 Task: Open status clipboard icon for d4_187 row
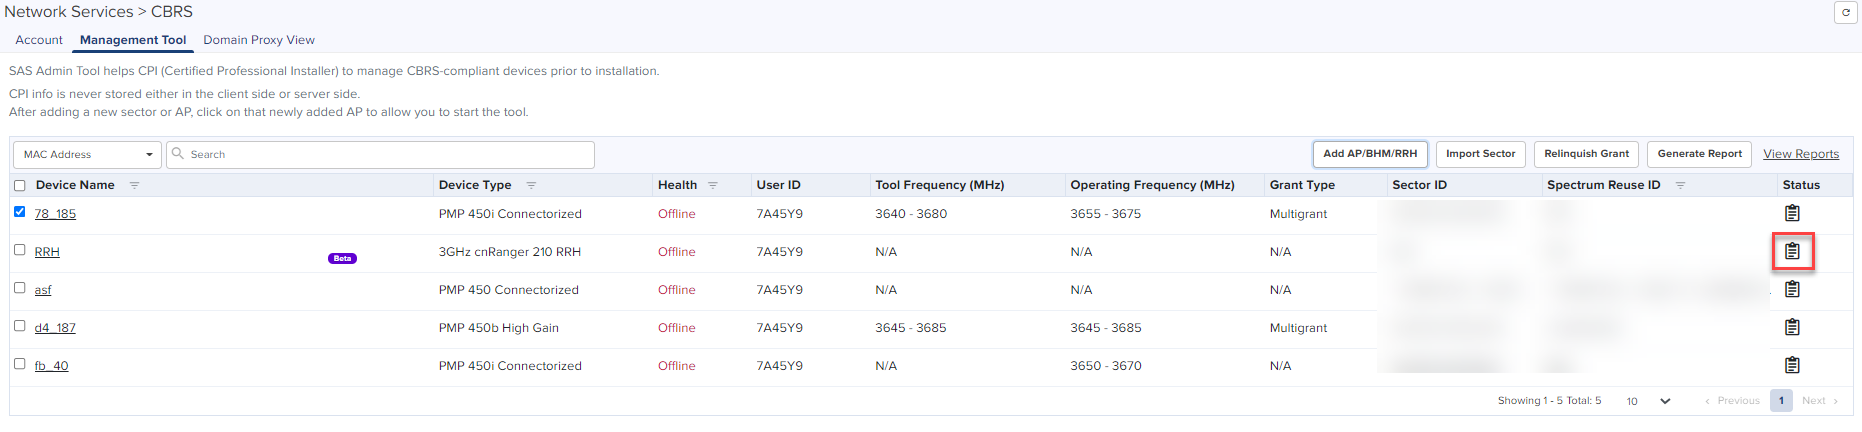coord(1792,327)
